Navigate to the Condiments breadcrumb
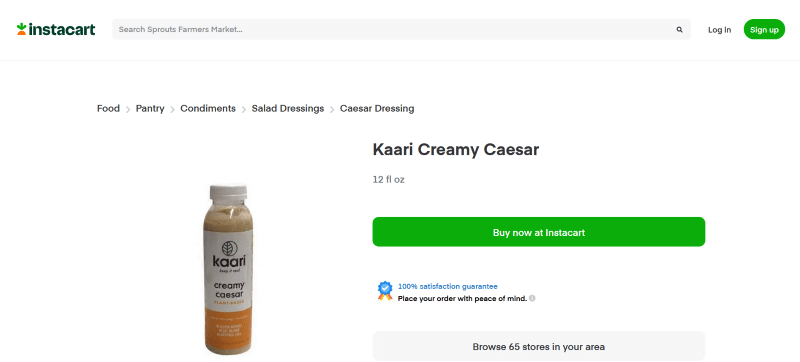800x362 pixels. click(x=208, y=109)
